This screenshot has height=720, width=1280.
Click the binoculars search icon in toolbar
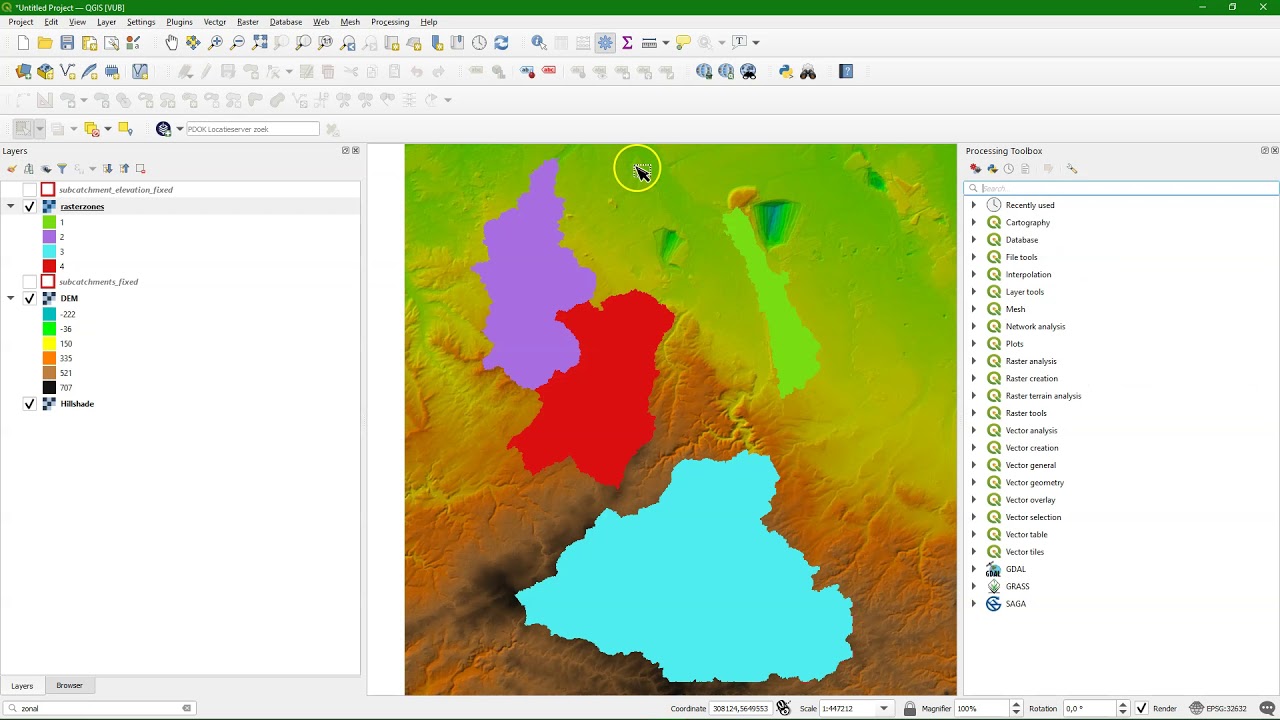808,72
